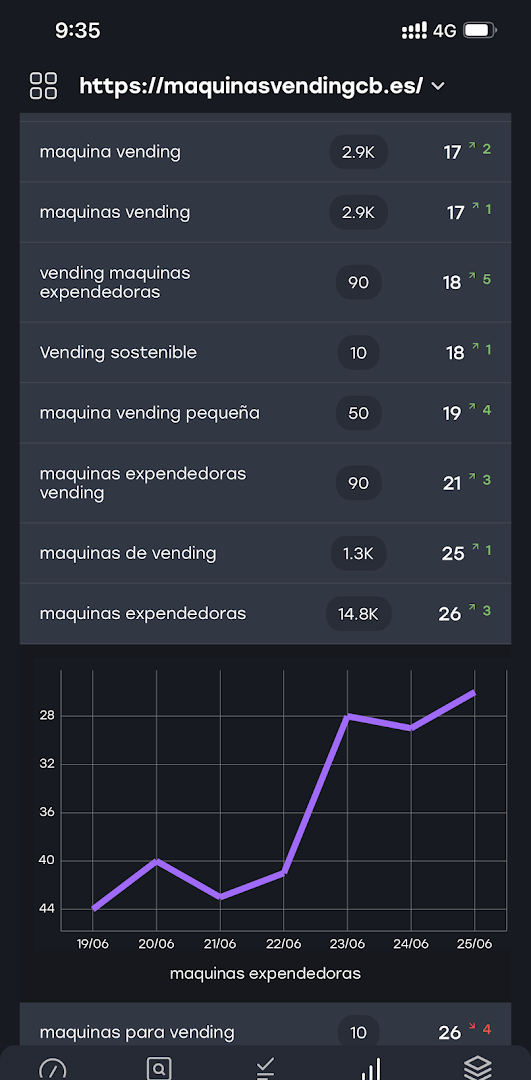Click the 1.3K search volume badge
Viewport: 531px width, 1080px height.
click(x=358, y=553)
